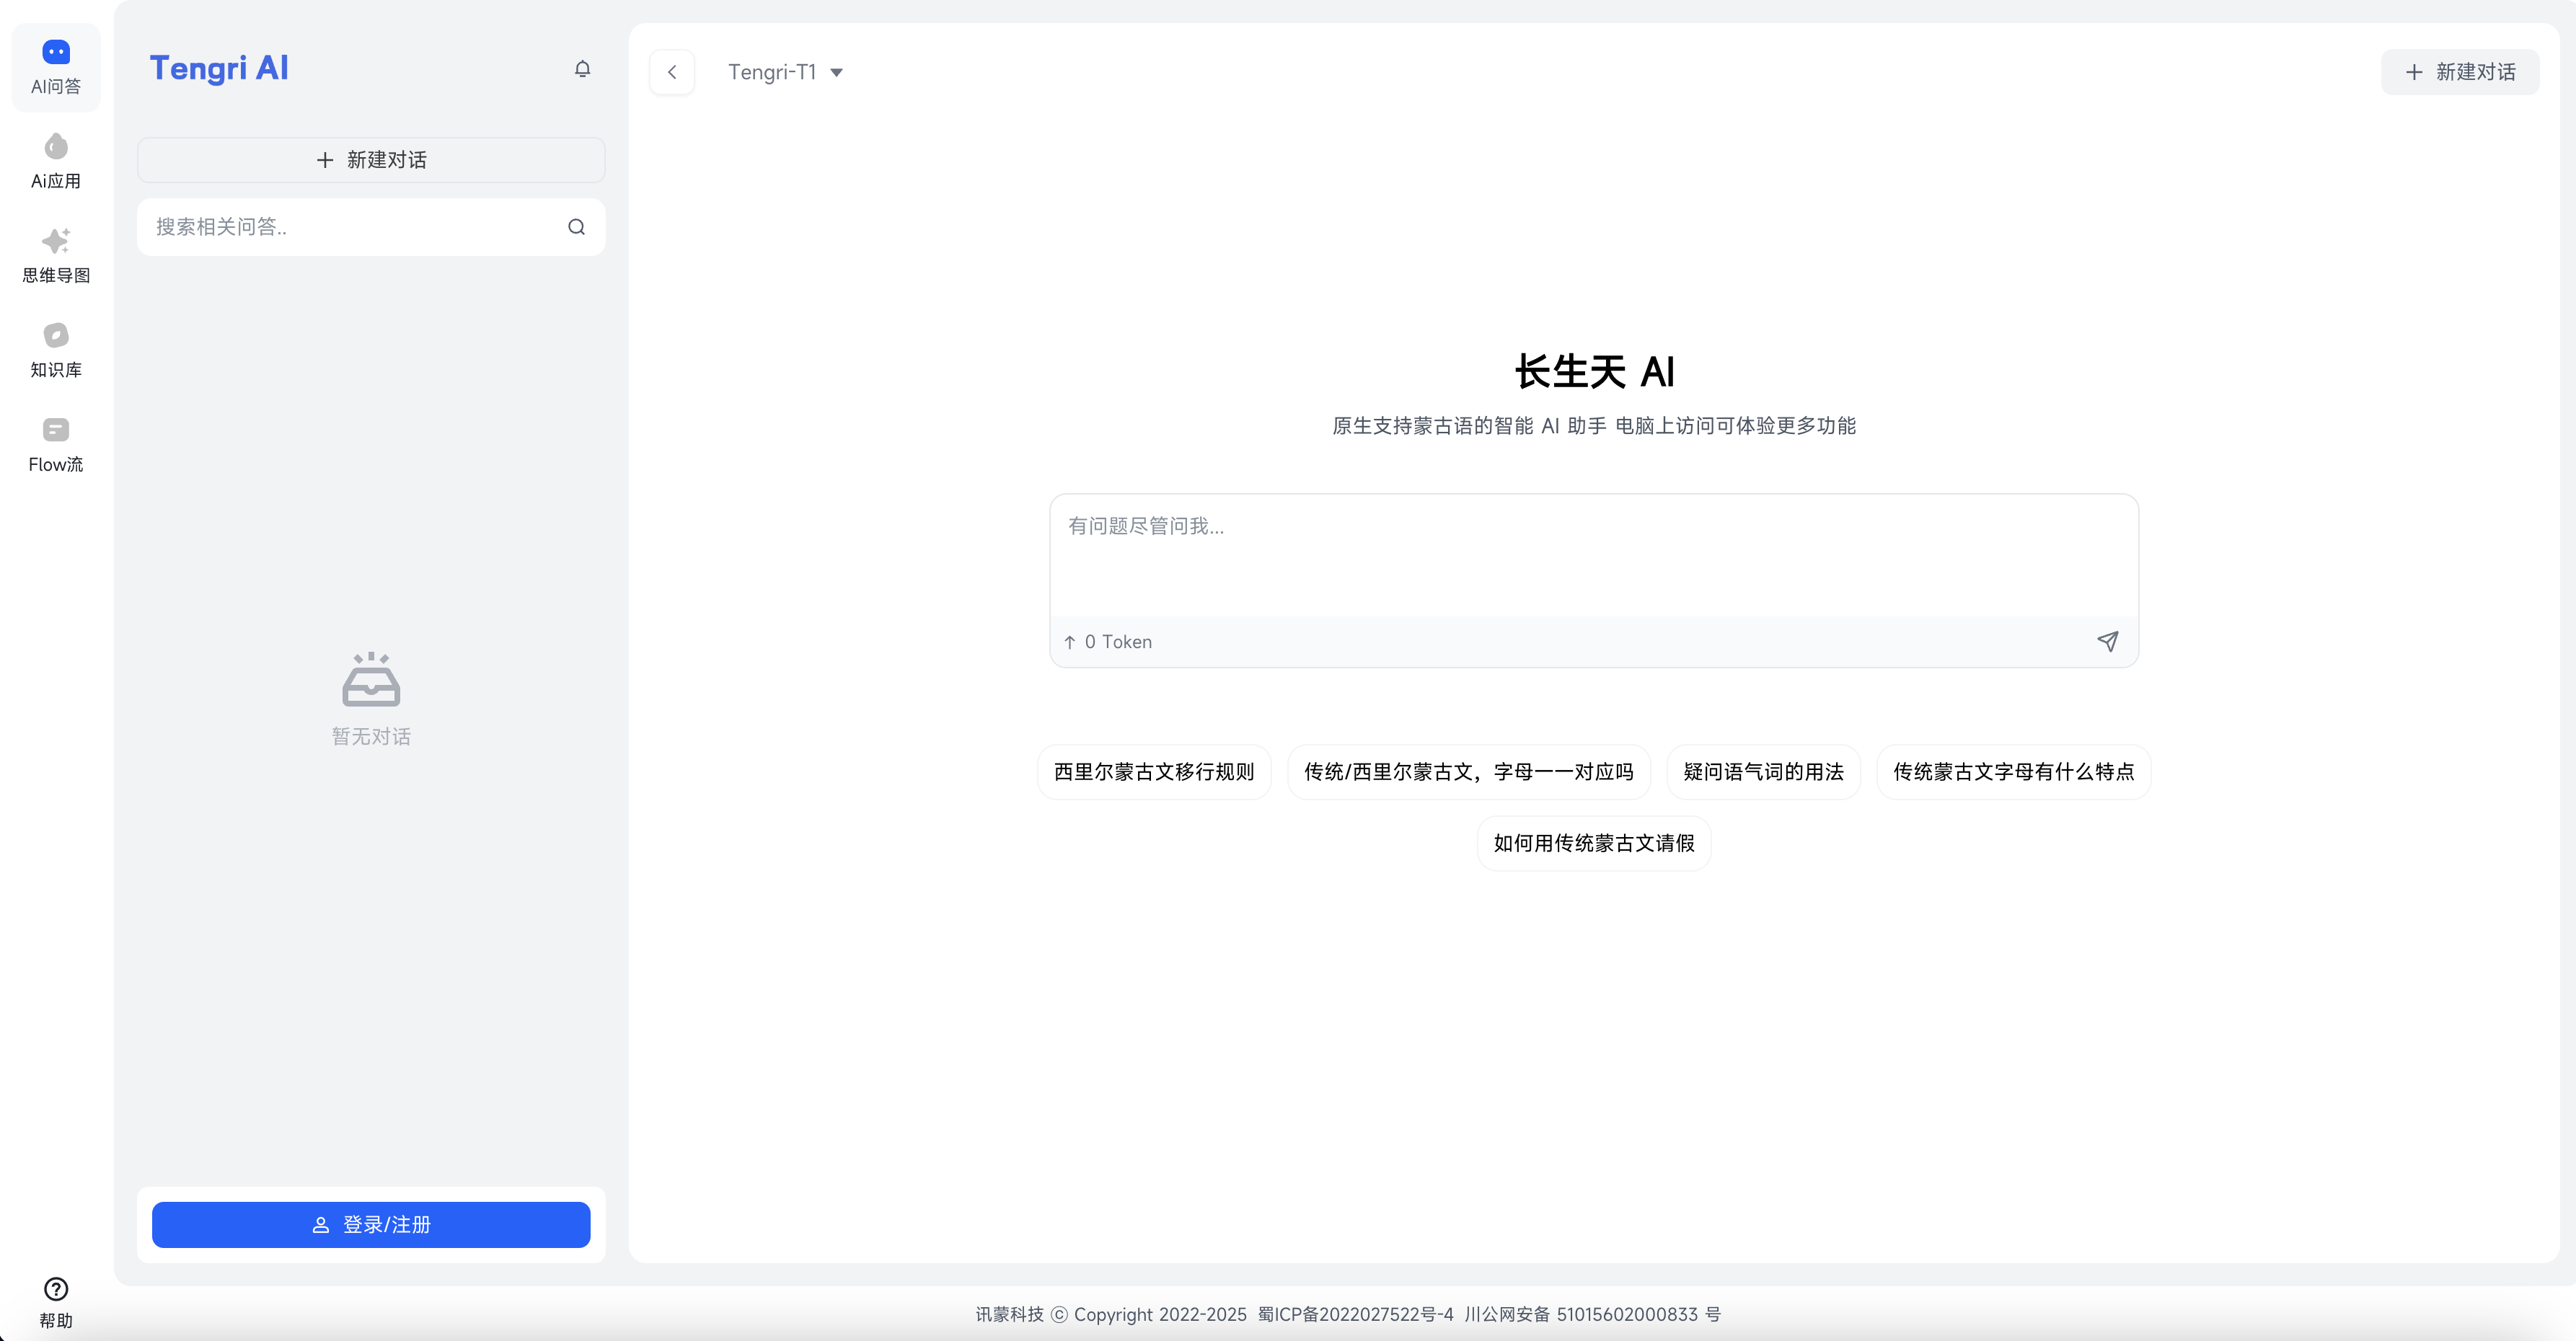The width and height of the screenshot is (2576, 1341).
Task: Open the 知识库 knowledge base
Action: click(x=55, y=348)
